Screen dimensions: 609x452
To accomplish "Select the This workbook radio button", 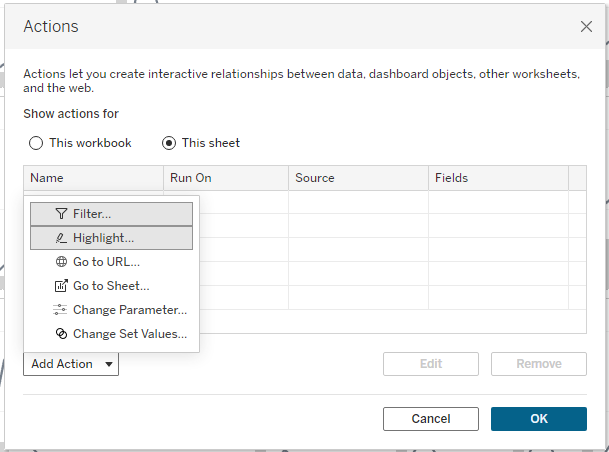I will click(x=36, y=143).
